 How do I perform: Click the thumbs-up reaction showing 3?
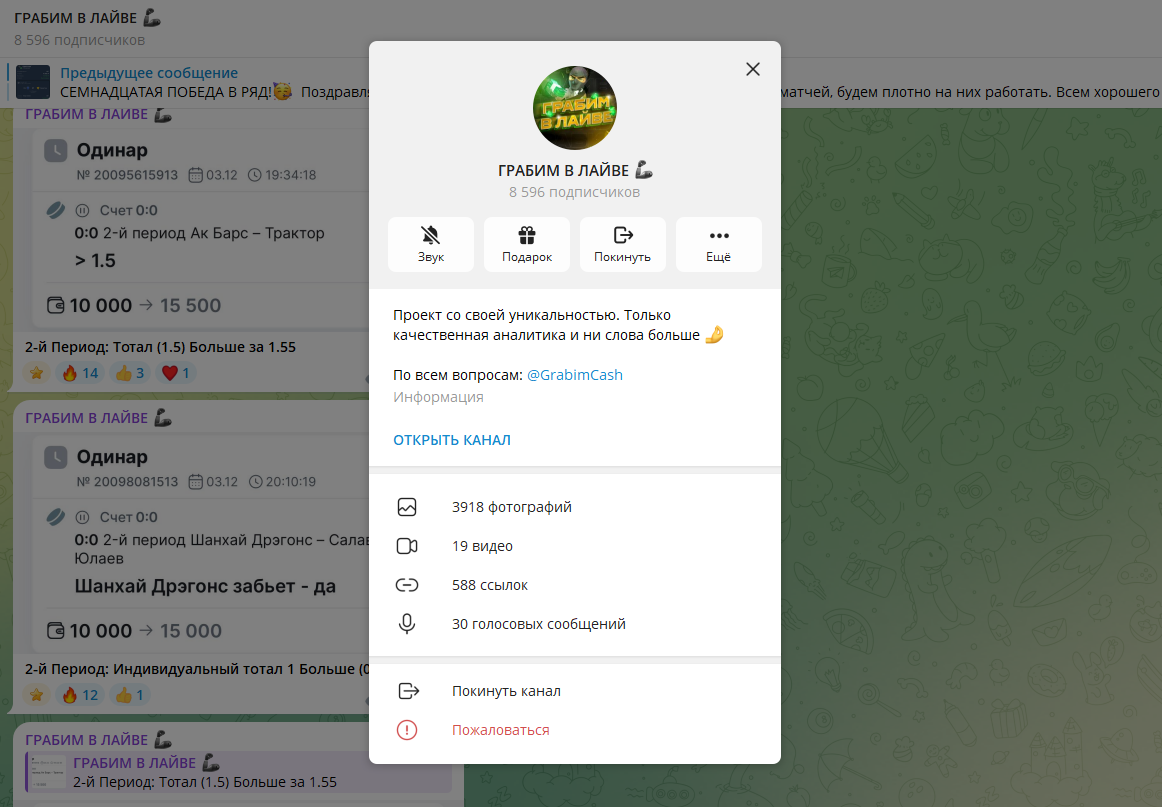[130, 373]
